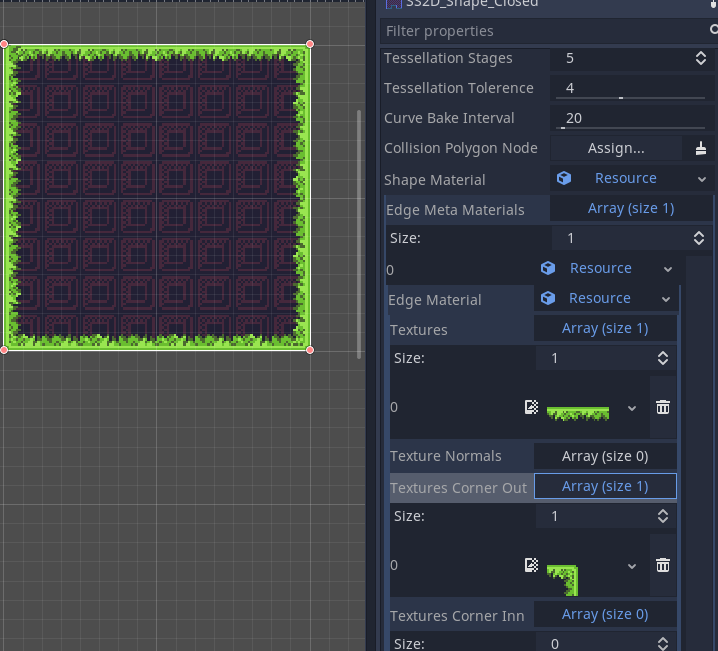Open the Edge Material resource dropdown arrow

pos(666,298)
